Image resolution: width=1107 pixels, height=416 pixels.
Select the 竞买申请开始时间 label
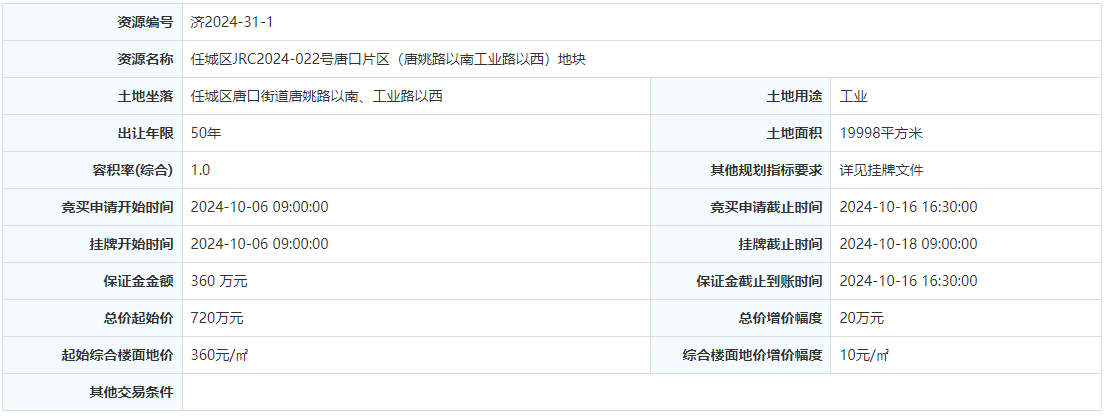pyautogui.click(x=116, y=207)
